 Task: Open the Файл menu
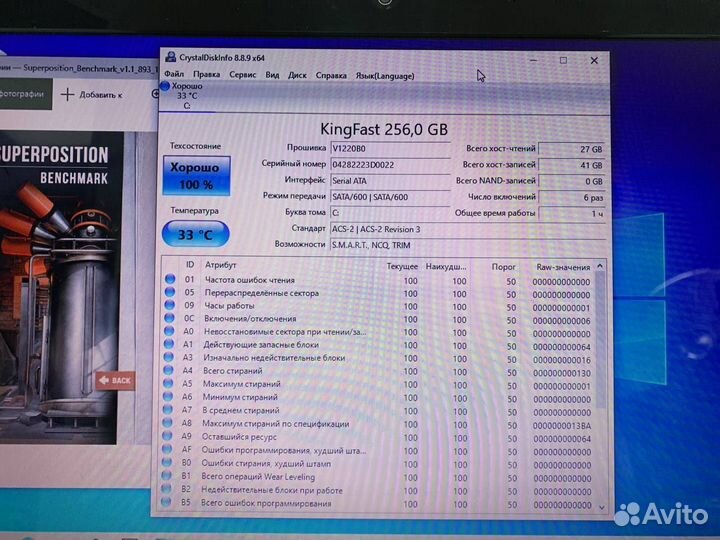(174, 74)
